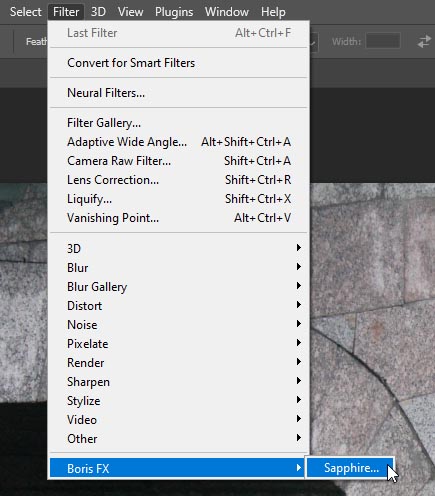Open the Liquify filter
The image size is (435, 496).
pos(179,199)
